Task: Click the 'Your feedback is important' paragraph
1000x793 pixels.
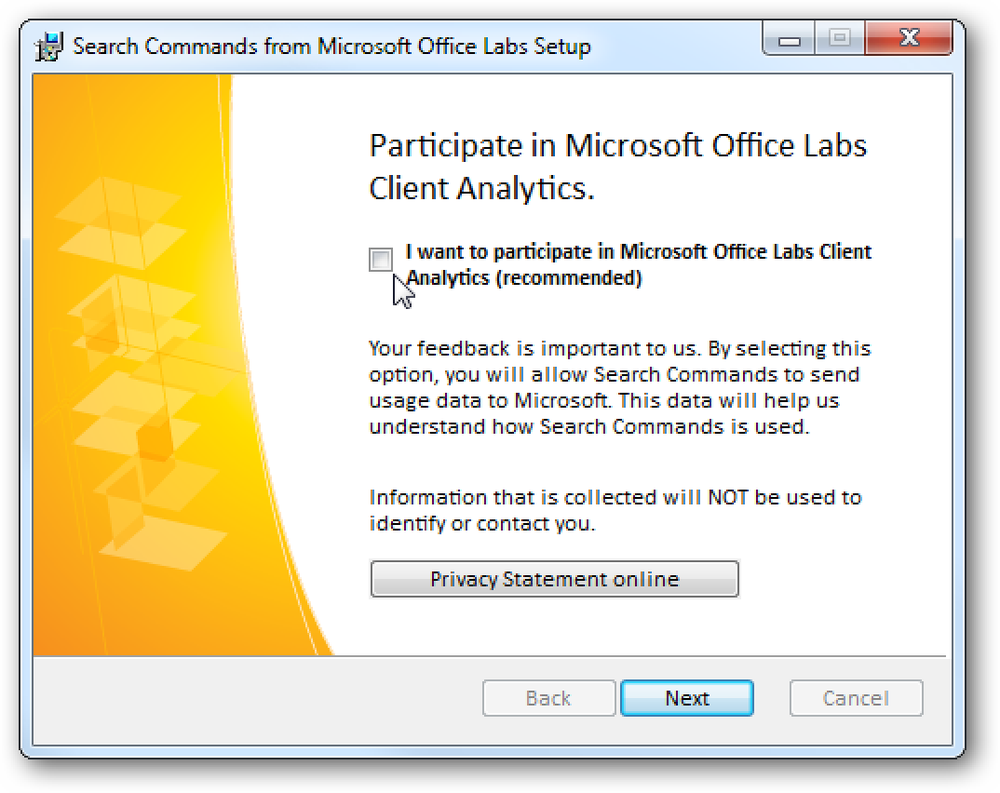Action: click(619, 387)
